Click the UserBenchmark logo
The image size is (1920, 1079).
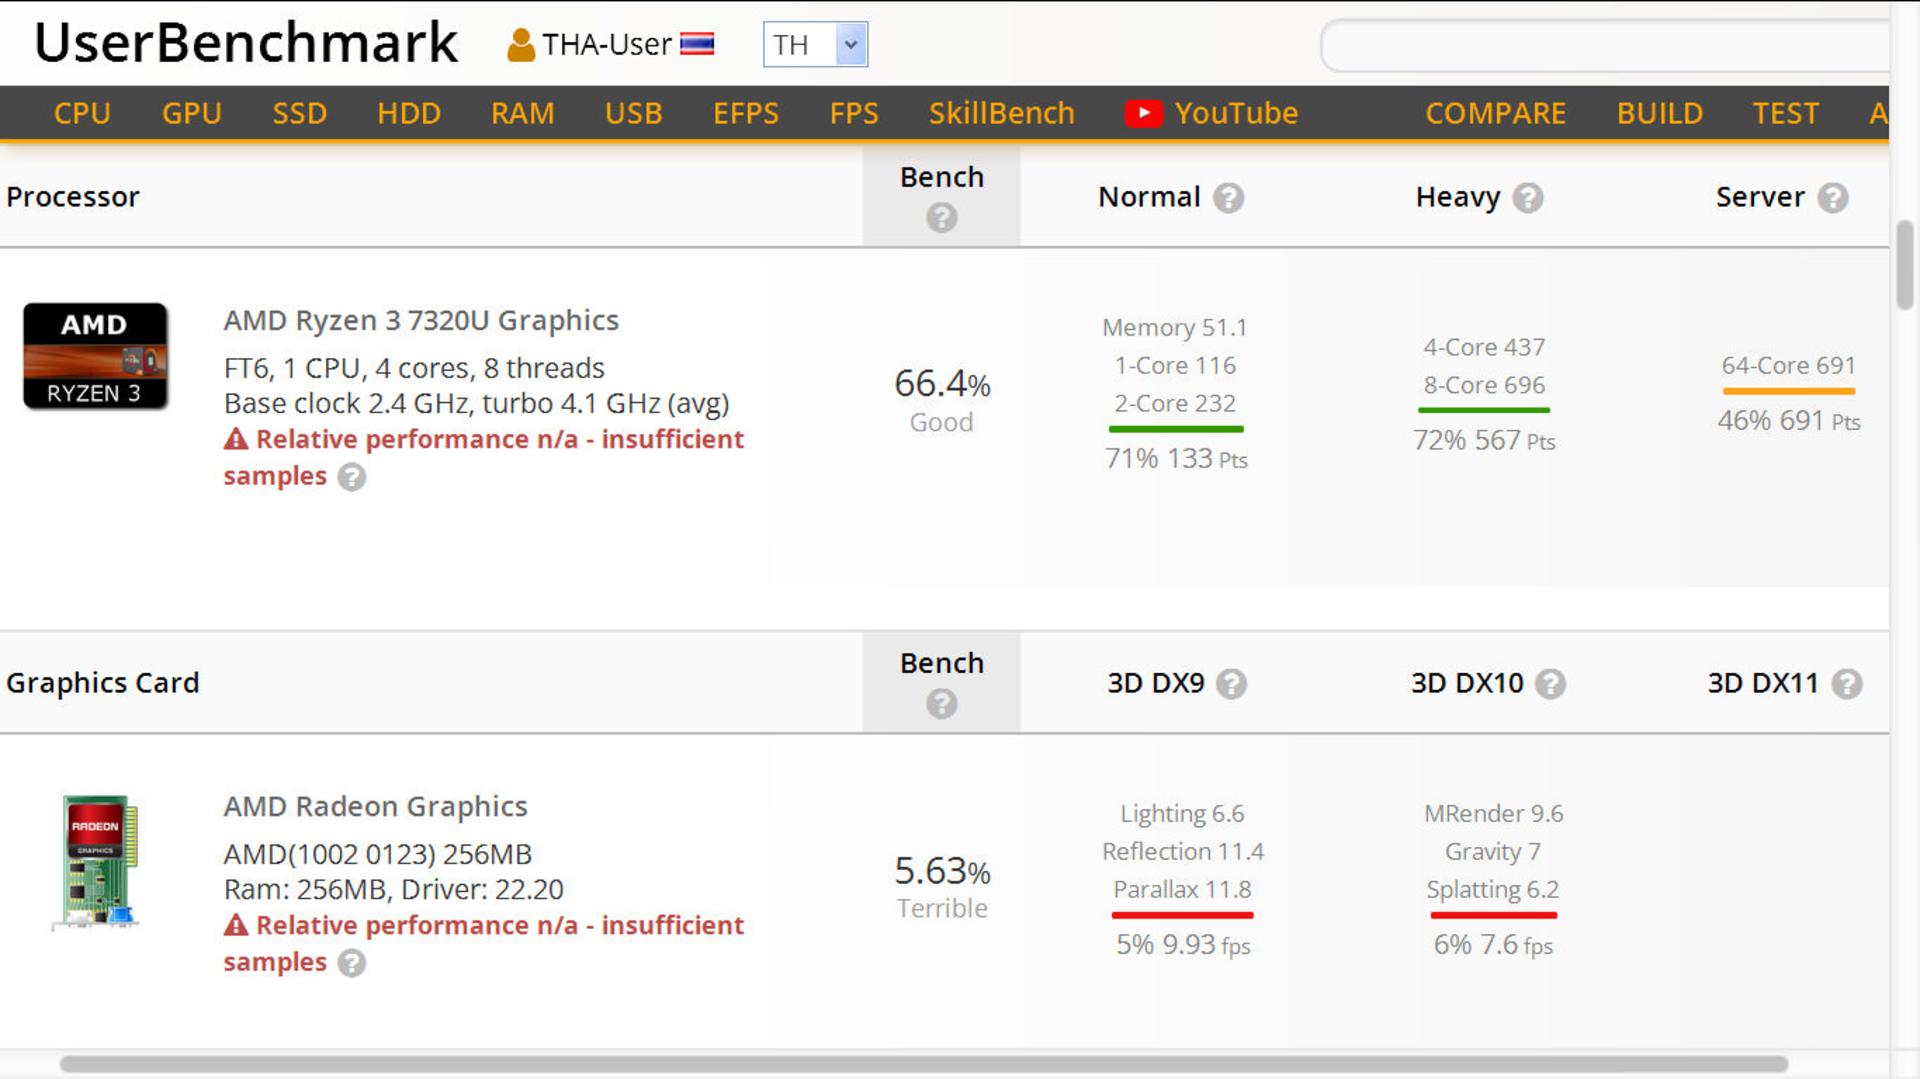coord(246,43)
